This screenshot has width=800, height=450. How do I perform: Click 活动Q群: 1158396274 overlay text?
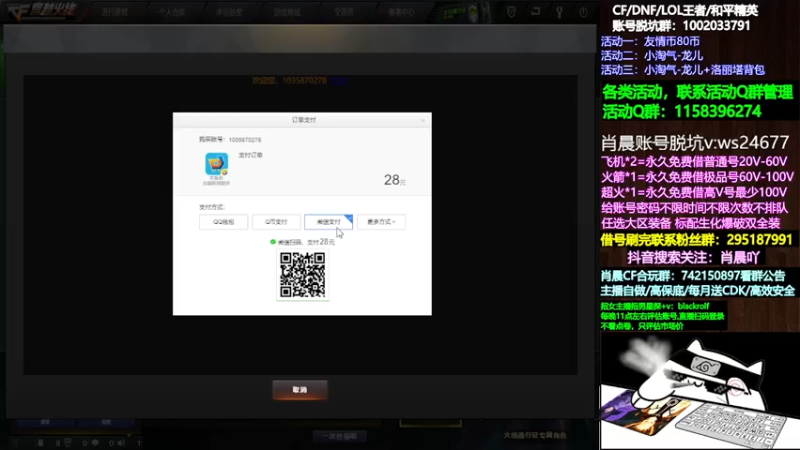[x=682, y=112]
